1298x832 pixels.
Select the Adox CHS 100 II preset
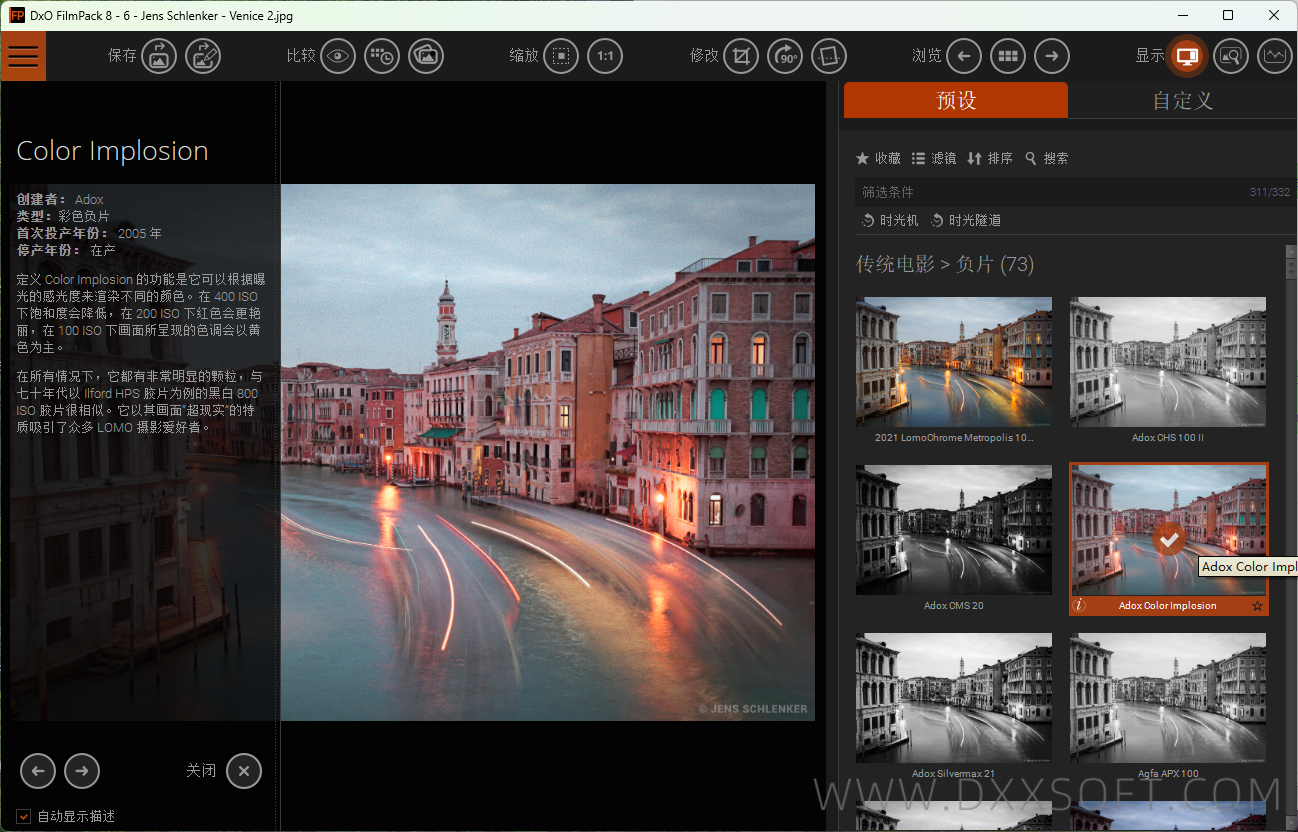1168,362
